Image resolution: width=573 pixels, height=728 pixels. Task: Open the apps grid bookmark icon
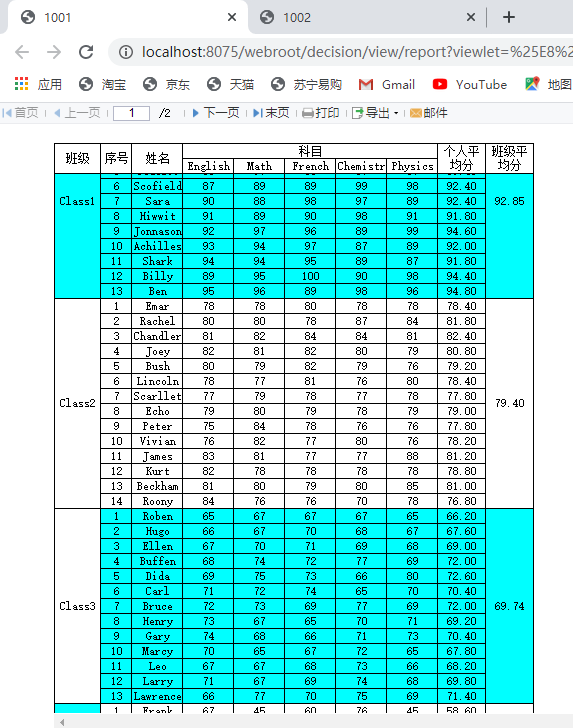[21, 84]
